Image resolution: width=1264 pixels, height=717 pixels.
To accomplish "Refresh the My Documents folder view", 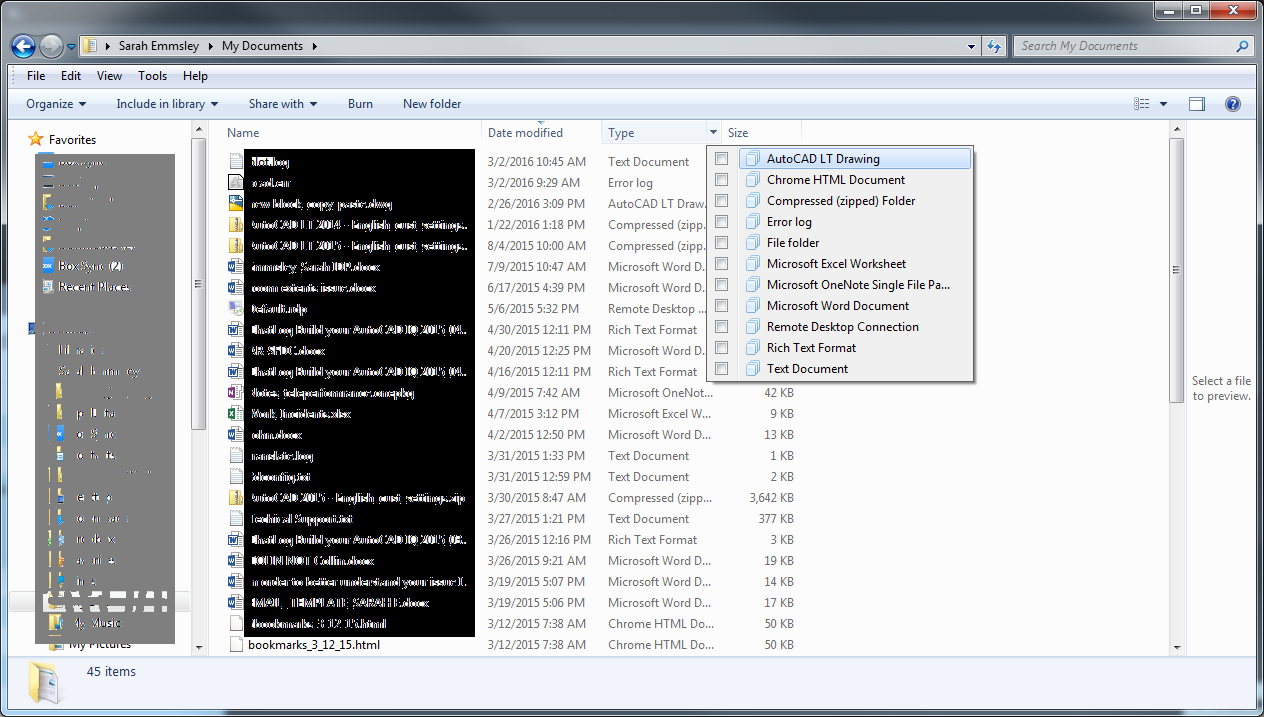I will (x=994, y=46).
